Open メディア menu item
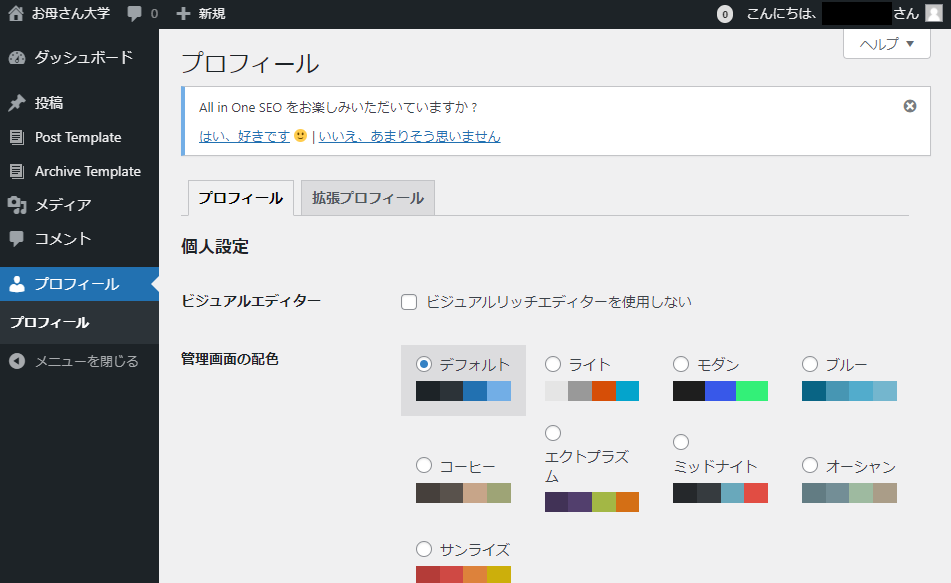Viewport: 951px width, 583px height. tap(79, 206)
